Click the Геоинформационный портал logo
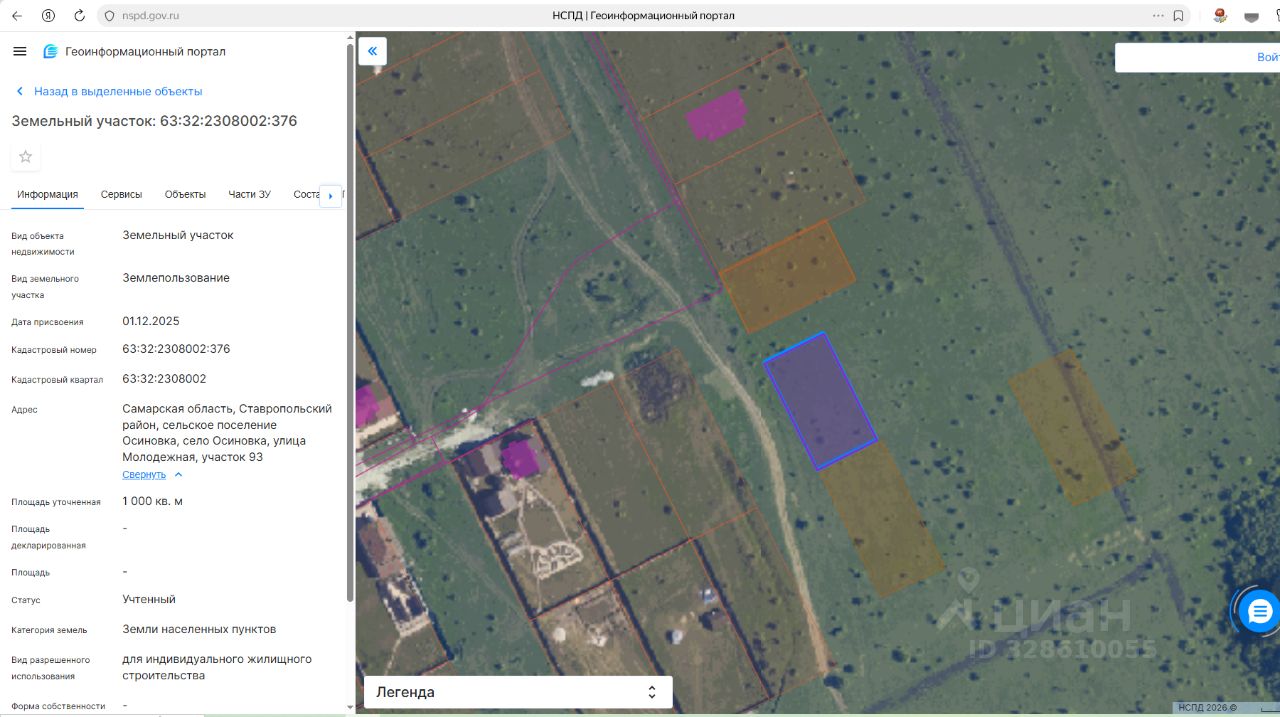Viewport: 1280px width, 717px height. tap(134, 52)
